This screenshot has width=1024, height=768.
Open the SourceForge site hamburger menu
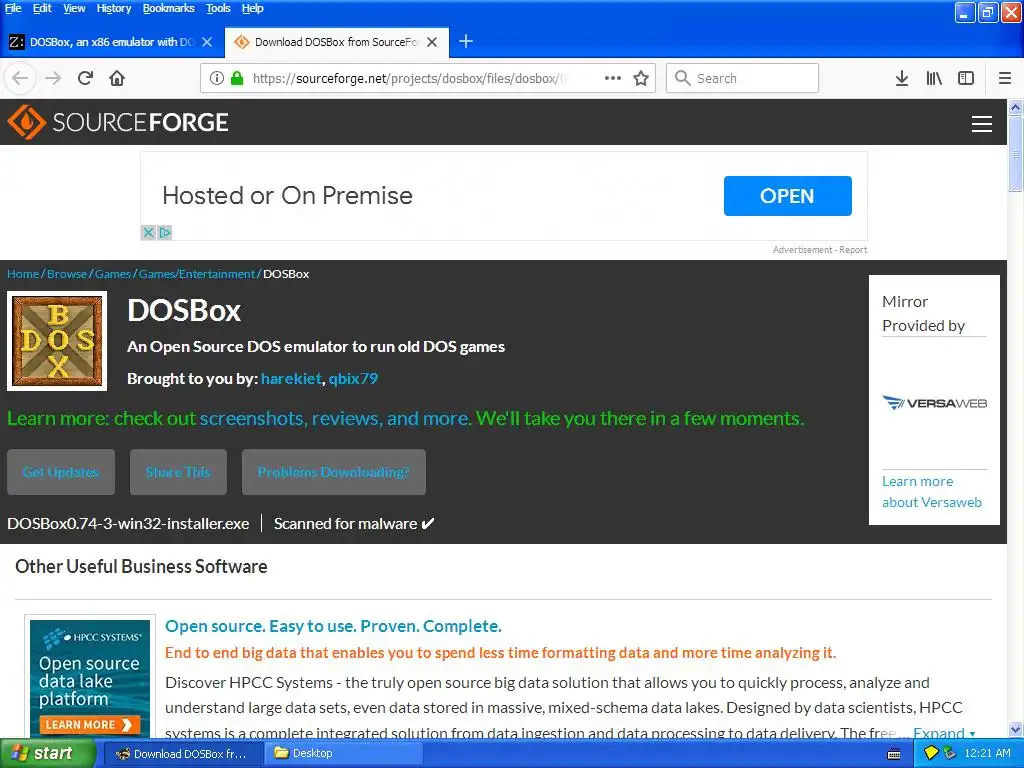(982, 123)
